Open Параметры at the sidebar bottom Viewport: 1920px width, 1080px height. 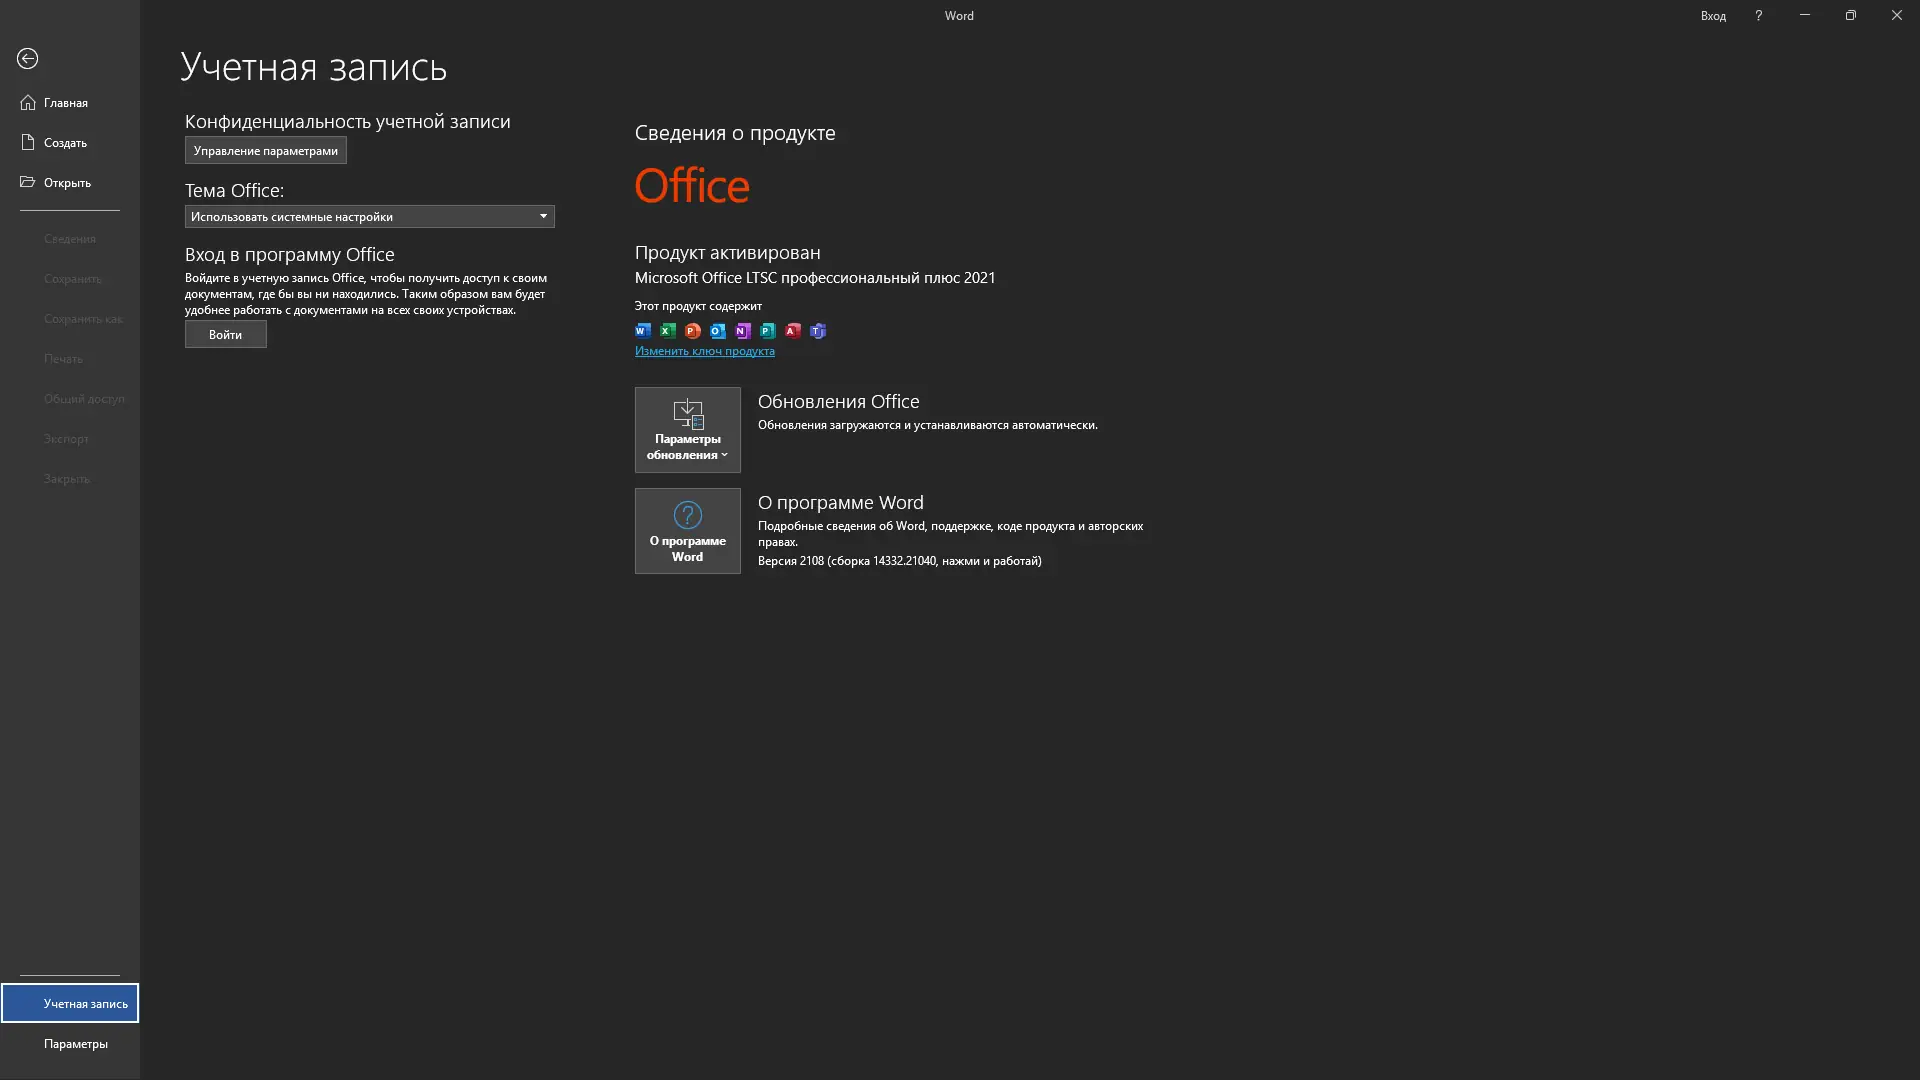coord(76,1044)
